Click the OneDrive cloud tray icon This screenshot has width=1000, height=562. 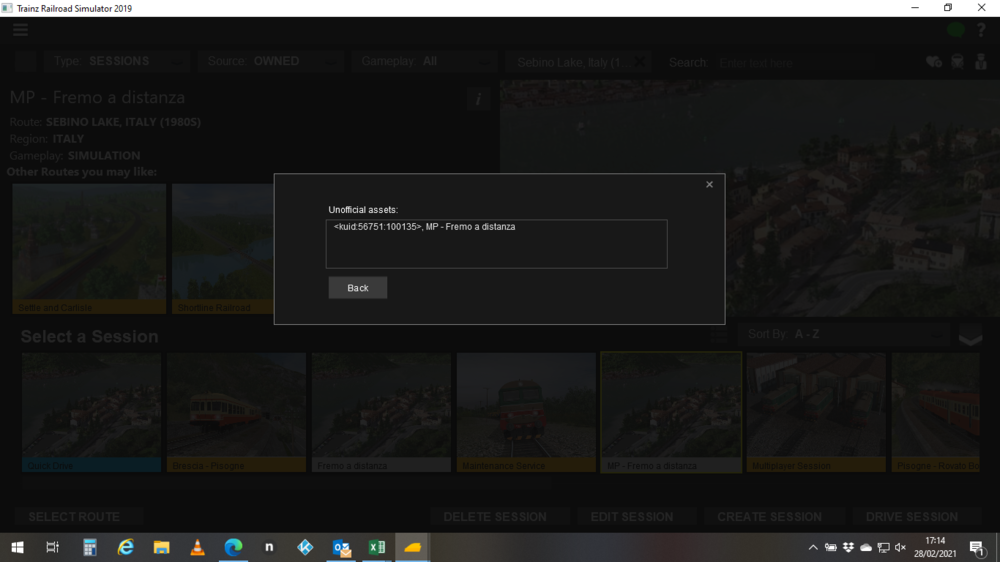pyautogui.click(x=865, y=547)
